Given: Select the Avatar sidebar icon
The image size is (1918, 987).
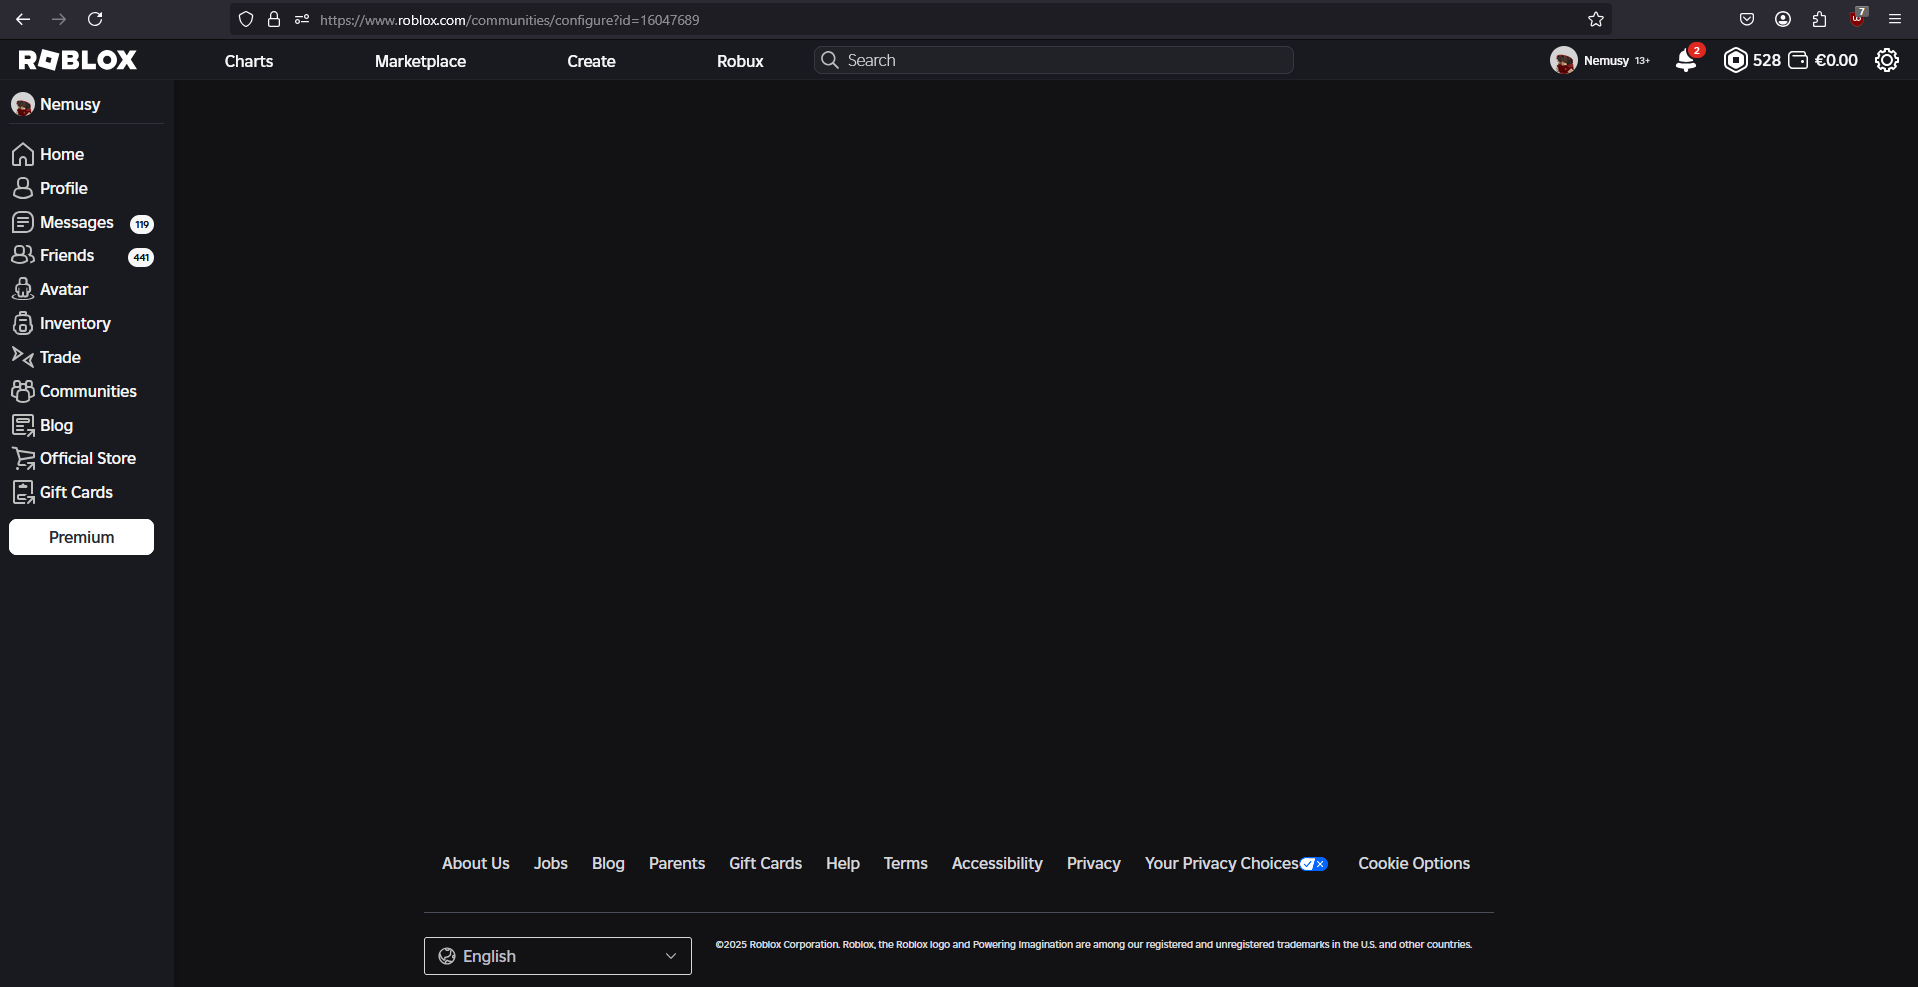Looking at the screenshot, I should tap(23, 289).
